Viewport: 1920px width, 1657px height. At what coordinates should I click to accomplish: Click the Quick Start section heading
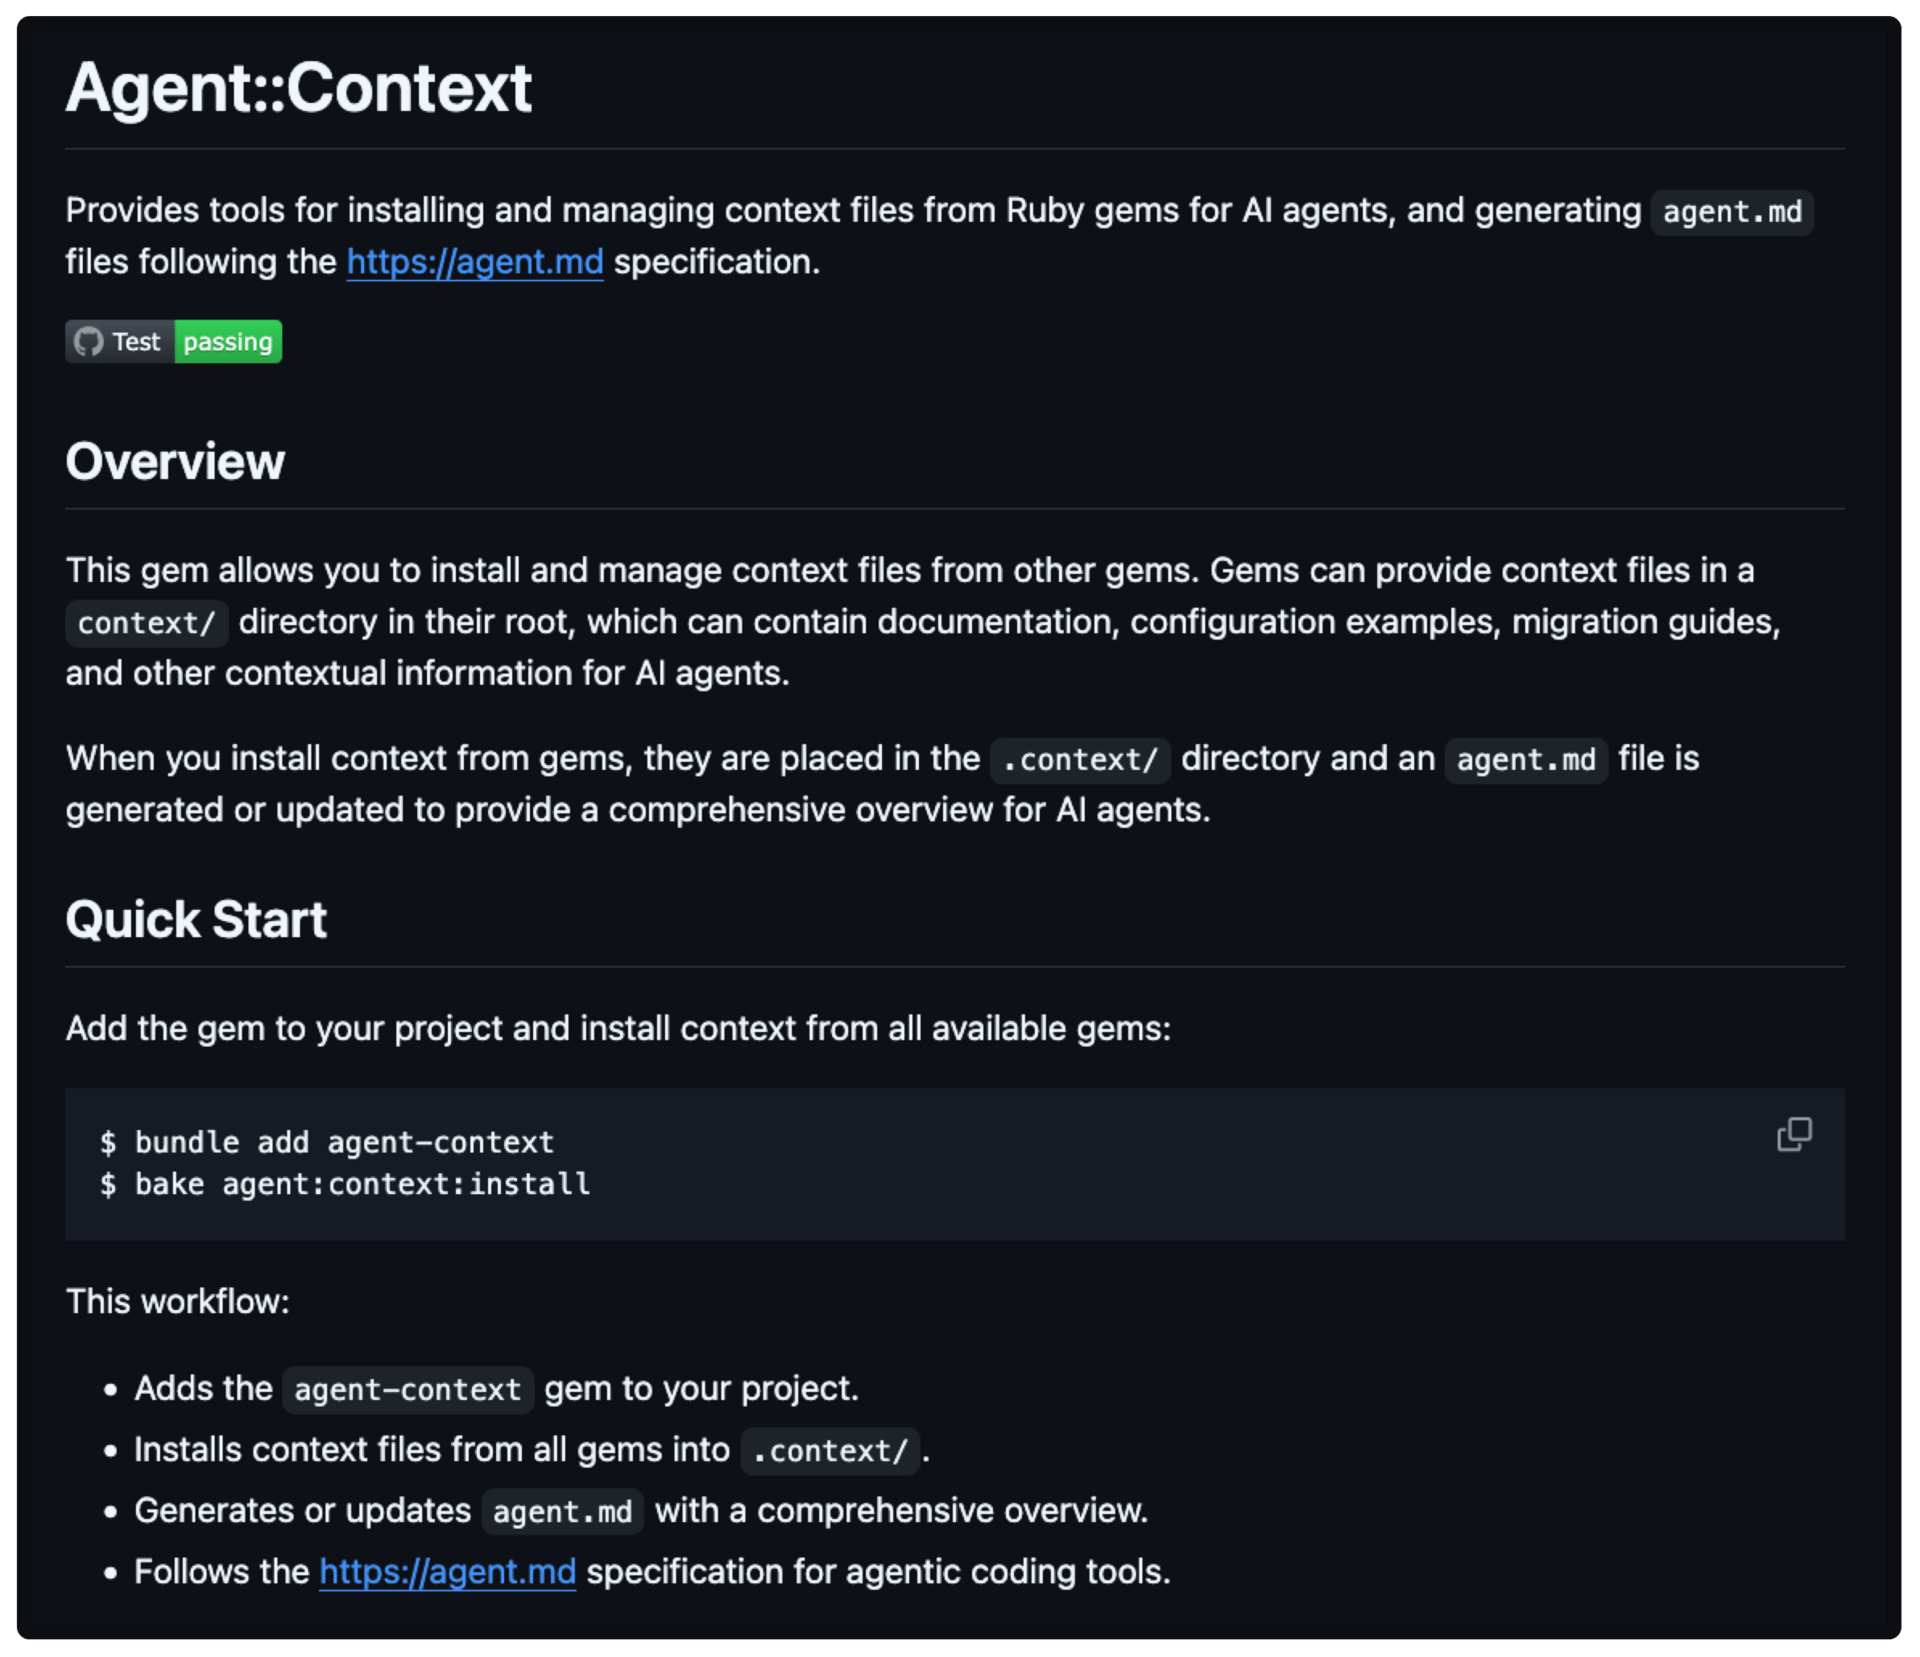(196, 920)
